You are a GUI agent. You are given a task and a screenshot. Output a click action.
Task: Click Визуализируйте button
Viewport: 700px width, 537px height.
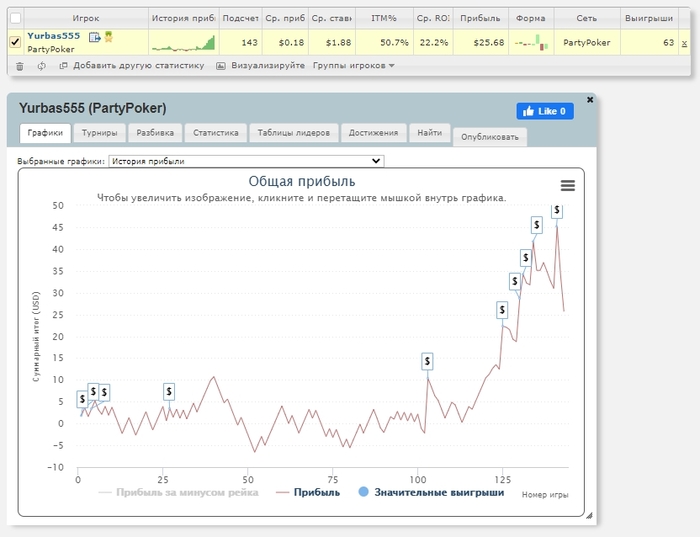pyautogui.click(x=268, y=66)
